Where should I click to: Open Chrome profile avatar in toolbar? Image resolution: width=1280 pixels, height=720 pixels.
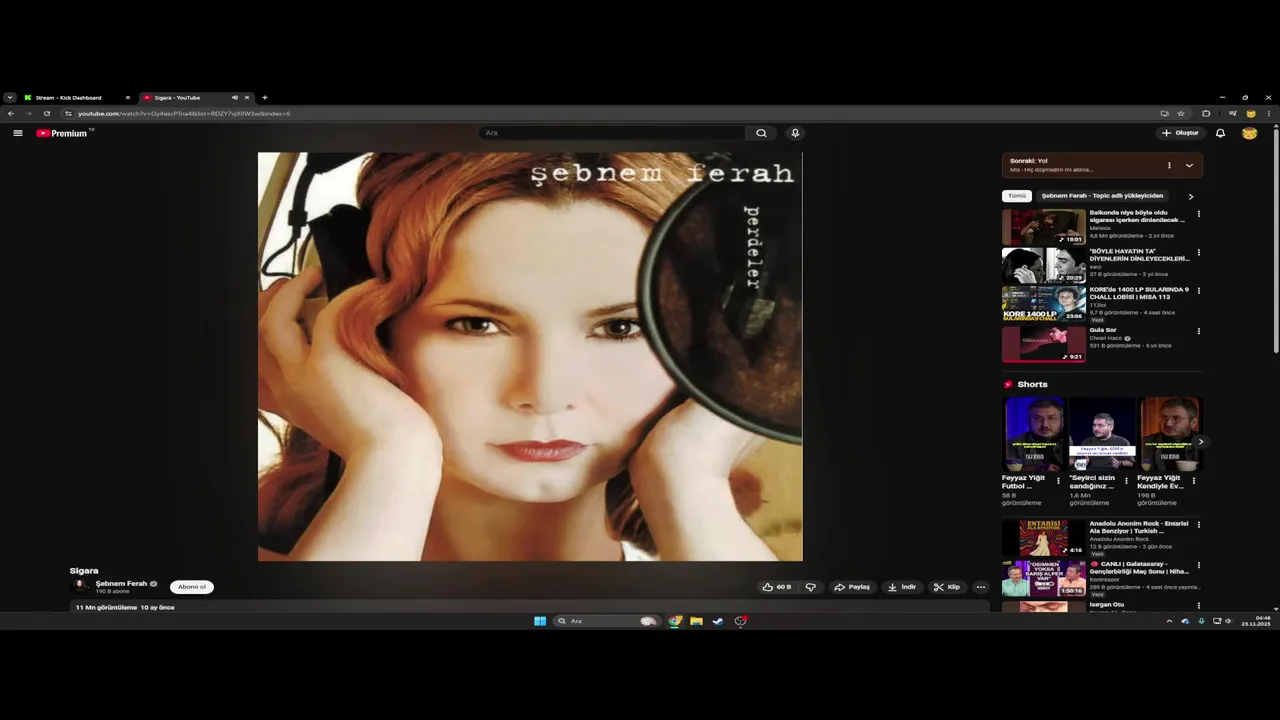coord(1250,113)
